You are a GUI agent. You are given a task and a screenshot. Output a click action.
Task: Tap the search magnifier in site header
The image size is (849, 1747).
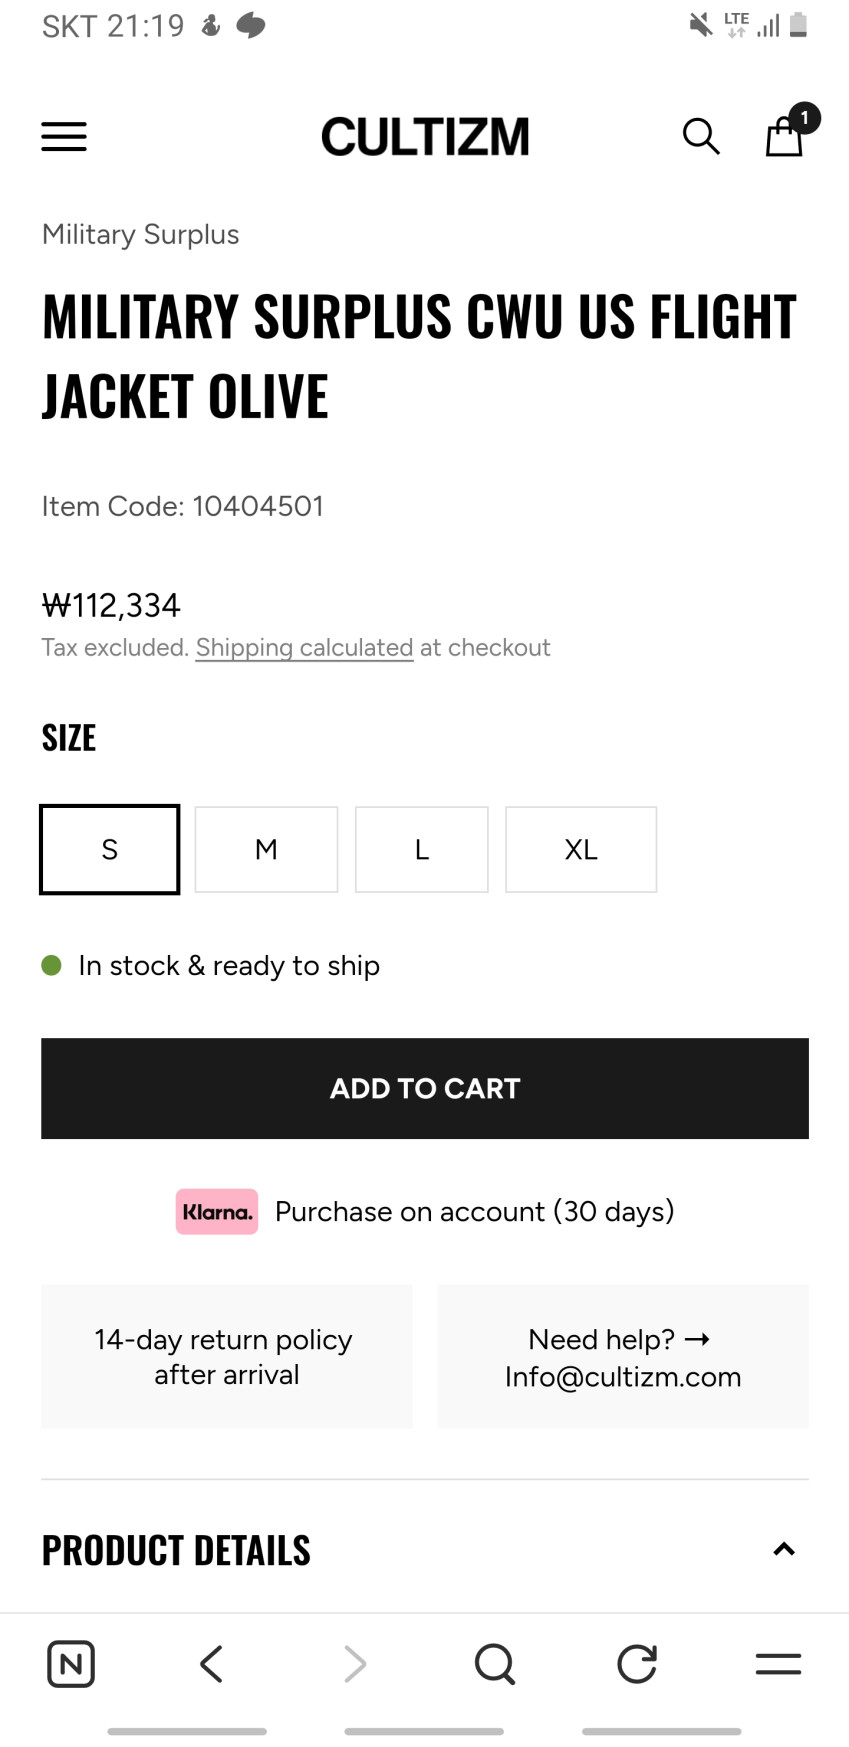[700, 136]
